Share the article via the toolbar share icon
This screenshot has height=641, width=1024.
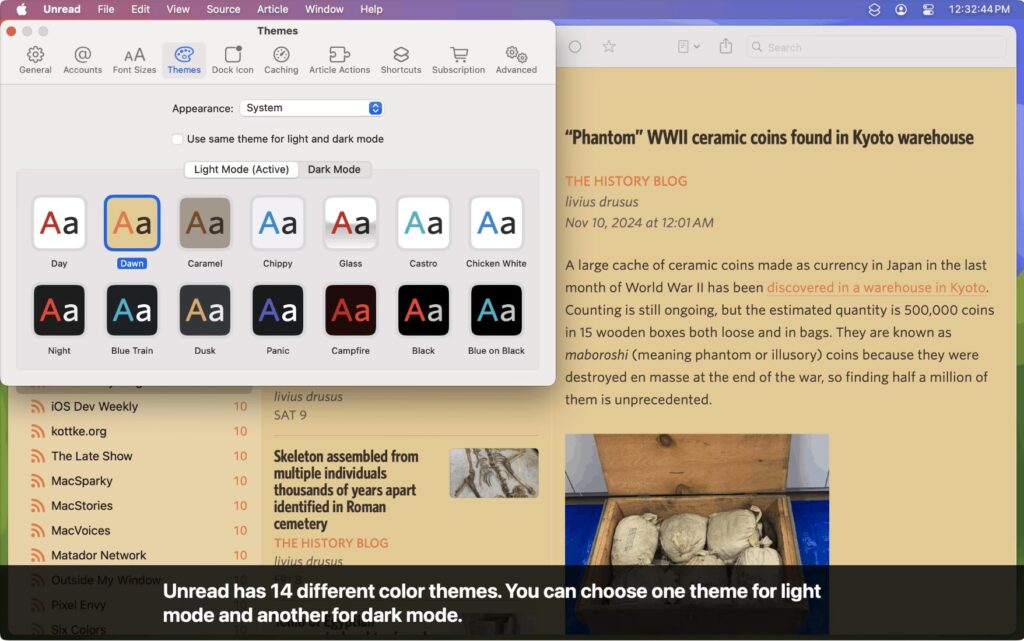click(x=725, y=46)
